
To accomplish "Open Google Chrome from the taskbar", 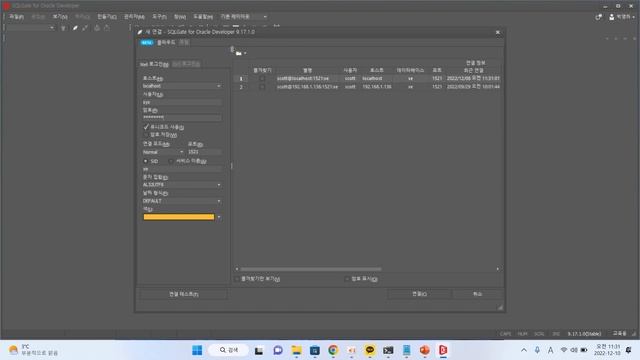I will tap(333, 350).
